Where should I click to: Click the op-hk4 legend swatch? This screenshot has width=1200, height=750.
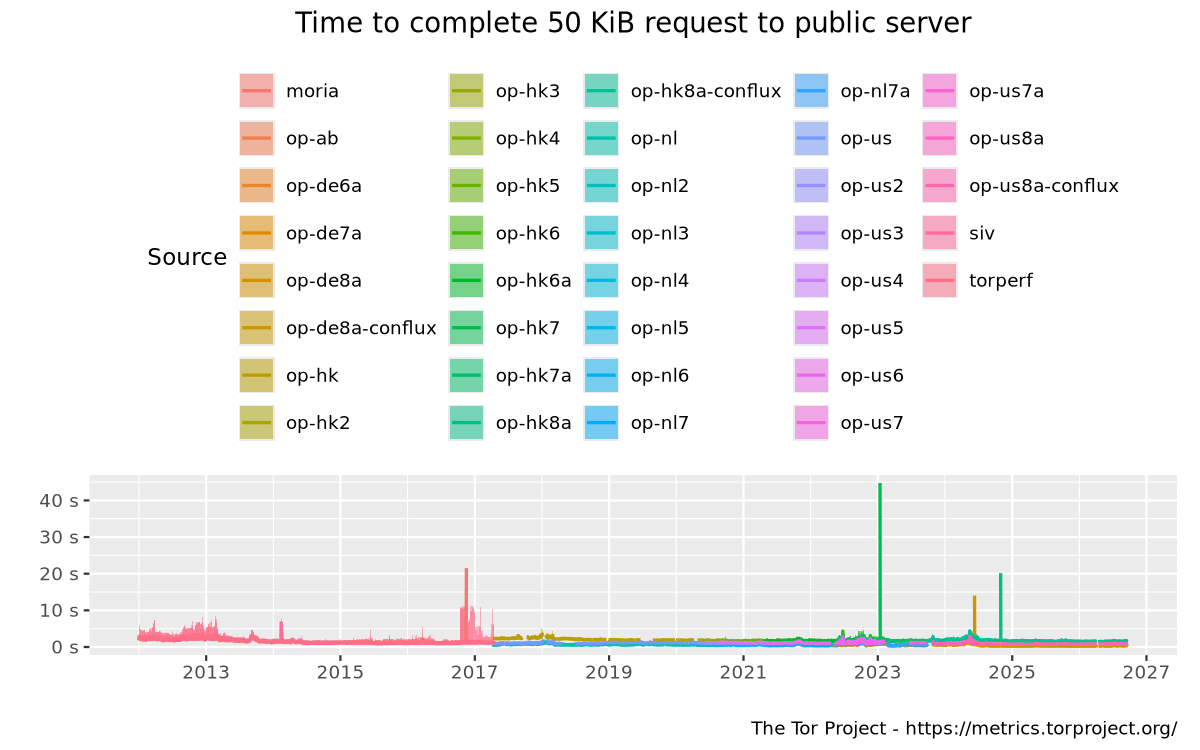[x=466, y=138]
